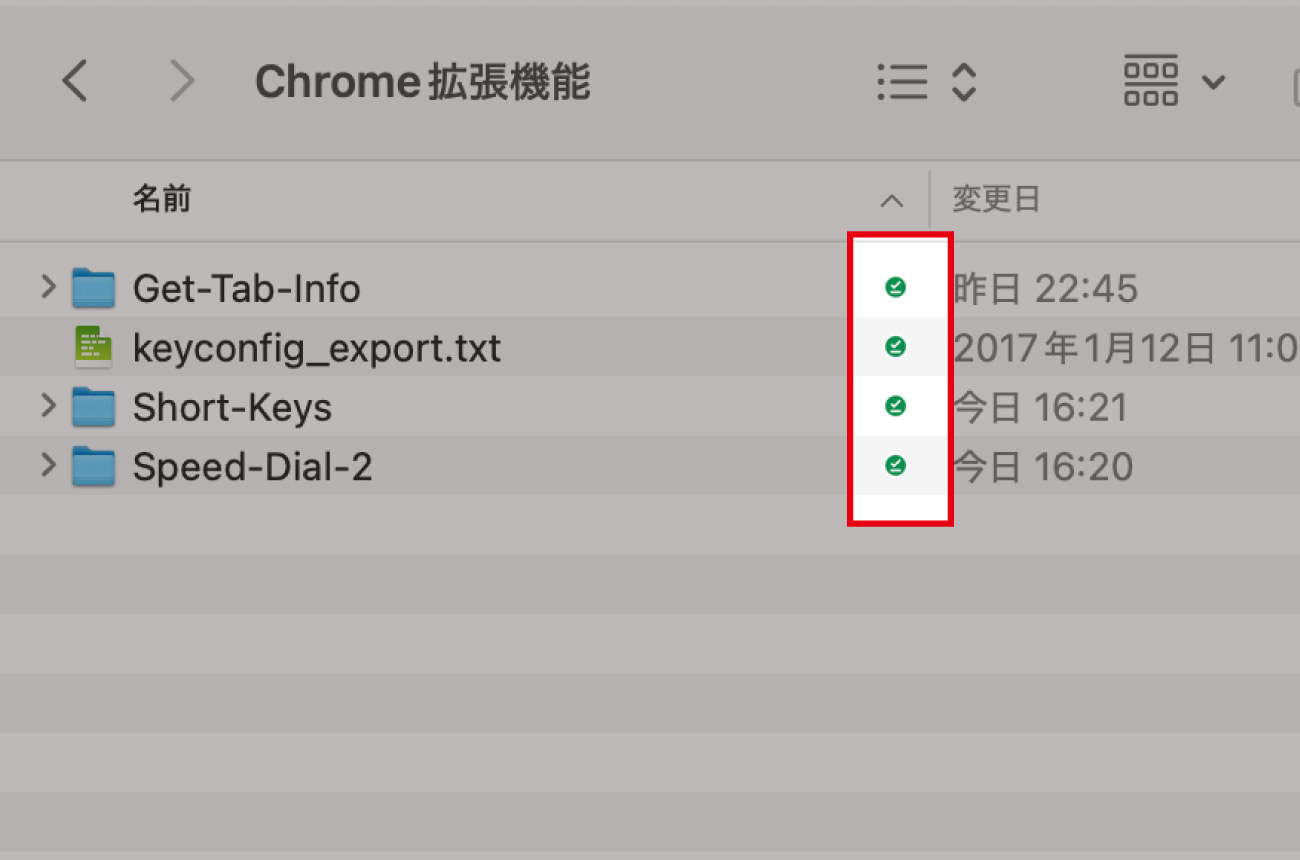This screenshot has width=1300, height=860.
Task: Go forward with the right chevron
Action: coord(181,81)
